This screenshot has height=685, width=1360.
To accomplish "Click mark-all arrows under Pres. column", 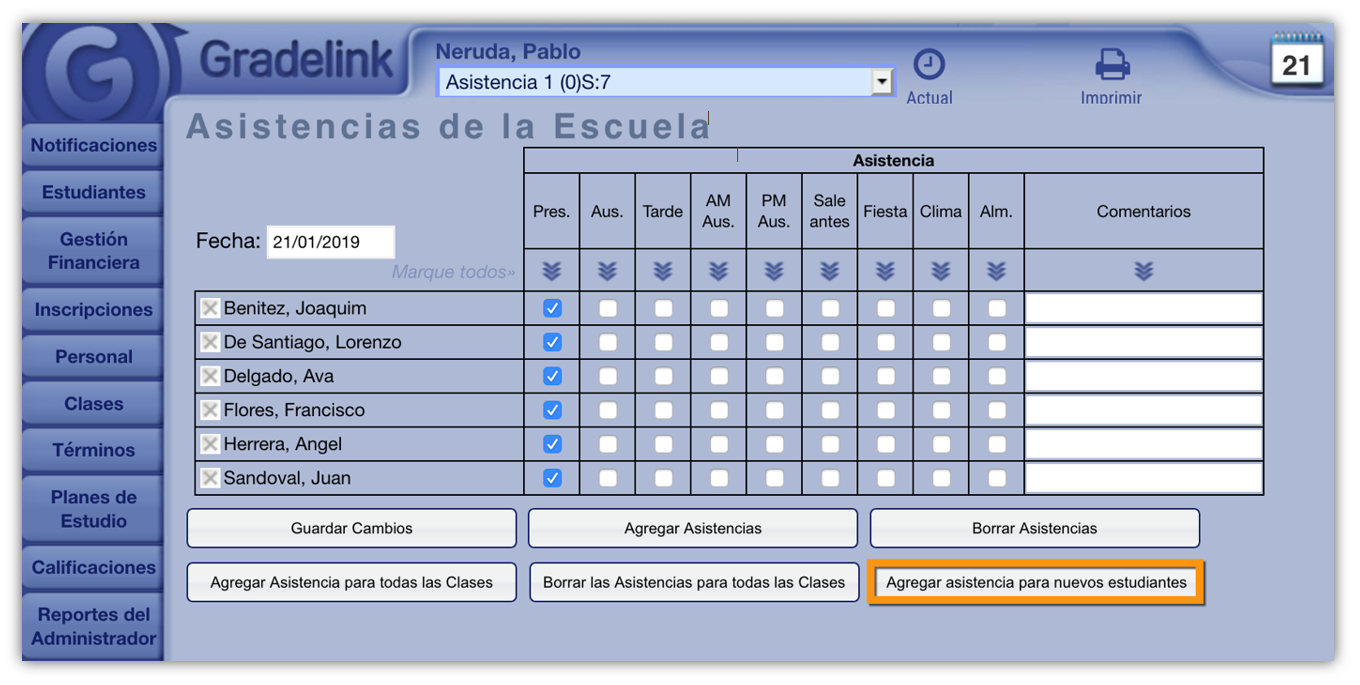I will (x=551, y=271).
